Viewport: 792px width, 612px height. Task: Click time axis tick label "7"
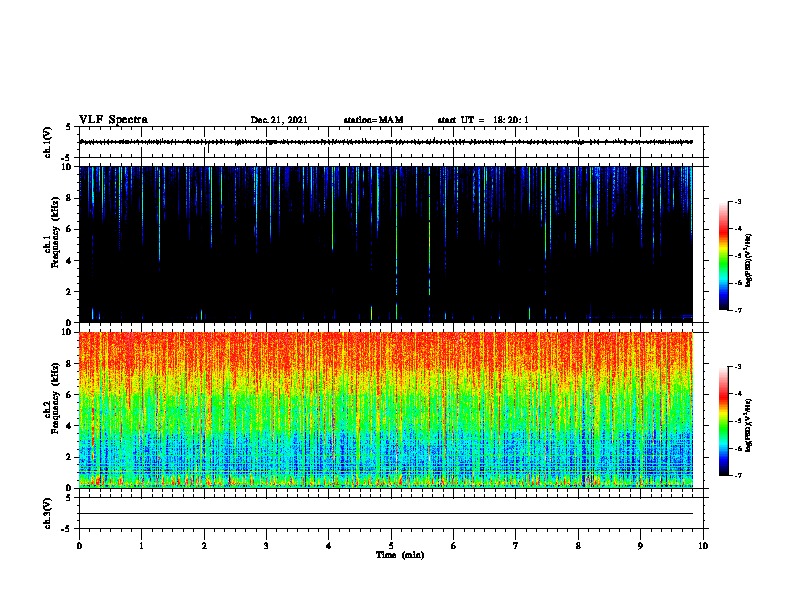516,546
